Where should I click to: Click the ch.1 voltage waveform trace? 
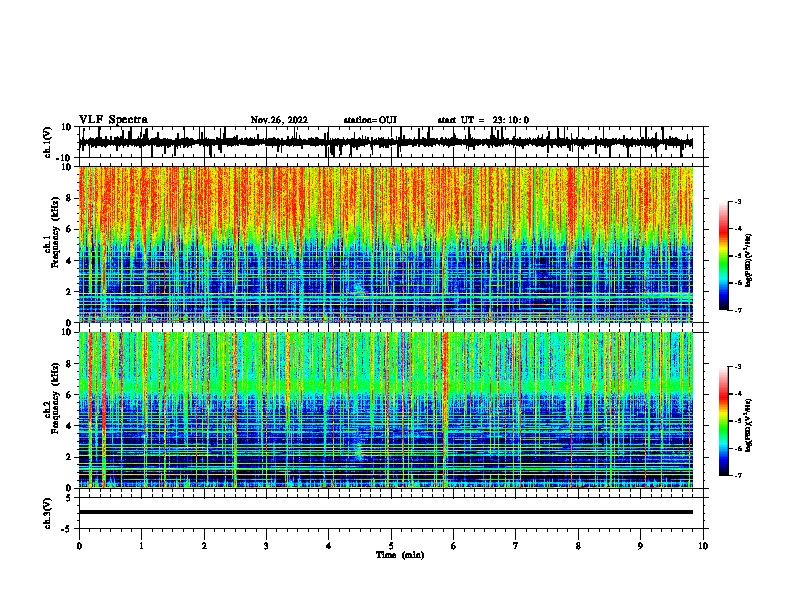point(385,142)
